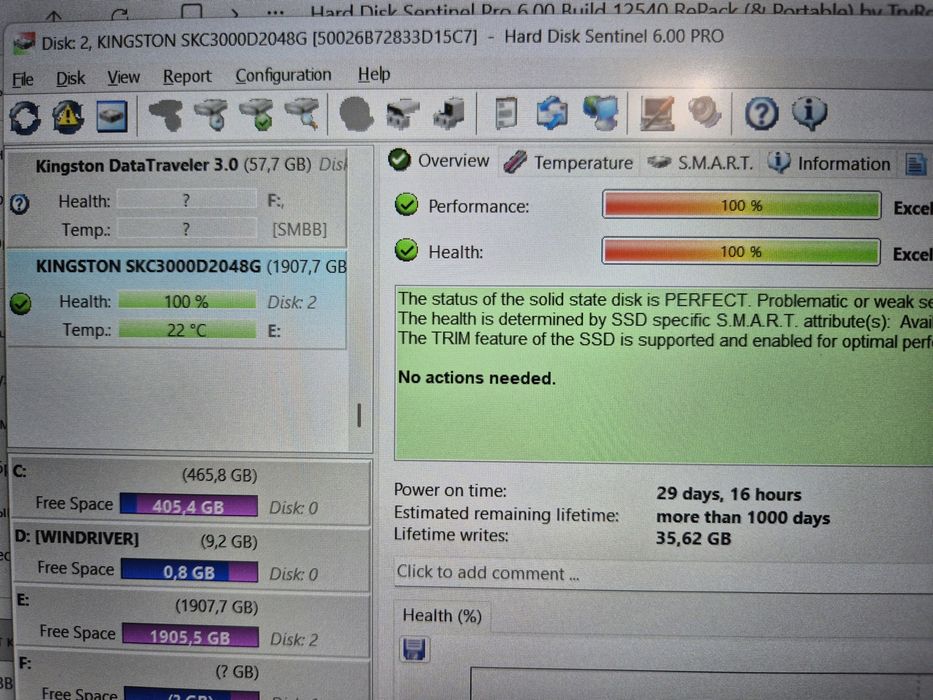The image size is (933, 700).
Task: Click the DataTraveler '[SMBB]' label
Action: (x=299, y=229)
